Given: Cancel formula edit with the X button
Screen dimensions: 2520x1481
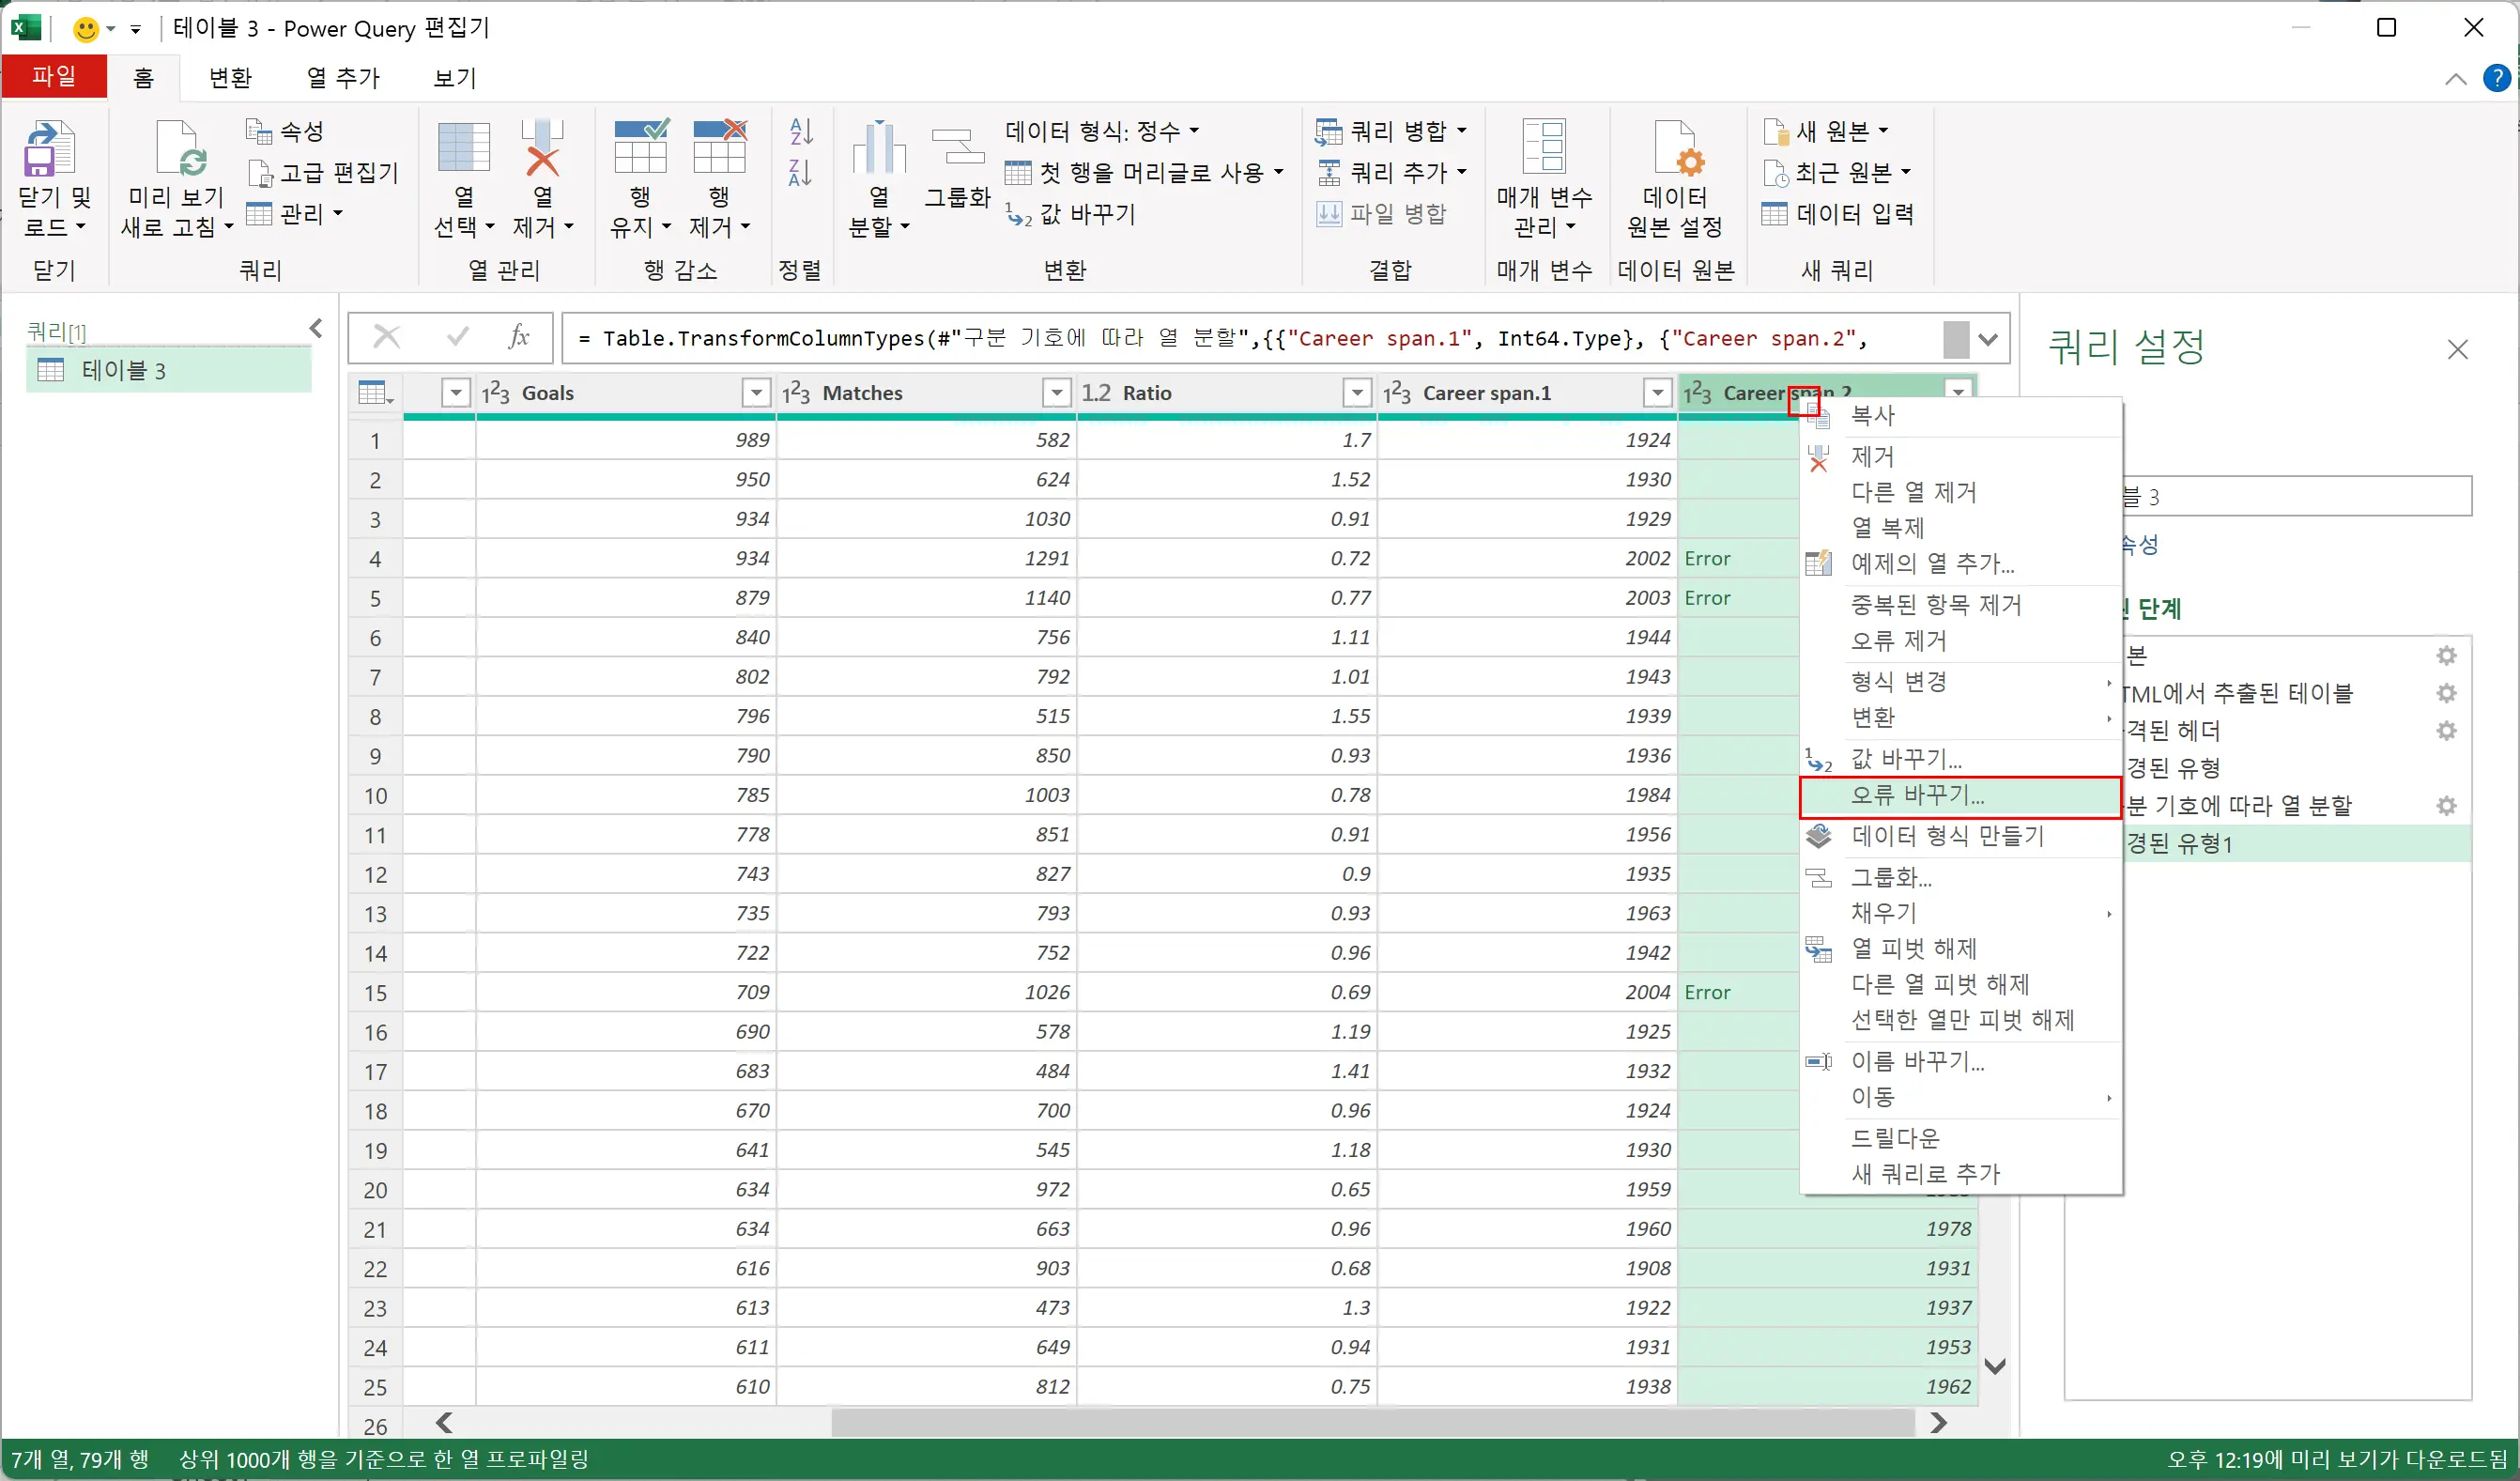Looking at the screenshot, I should 386,337.
